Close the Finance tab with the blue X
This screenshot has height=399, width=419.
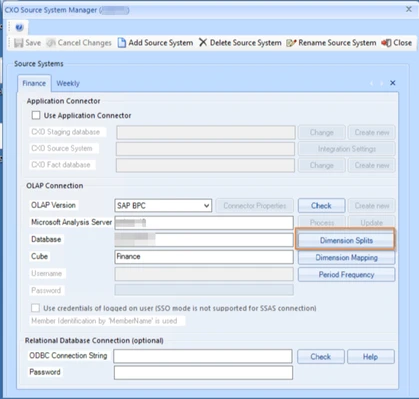393,83
